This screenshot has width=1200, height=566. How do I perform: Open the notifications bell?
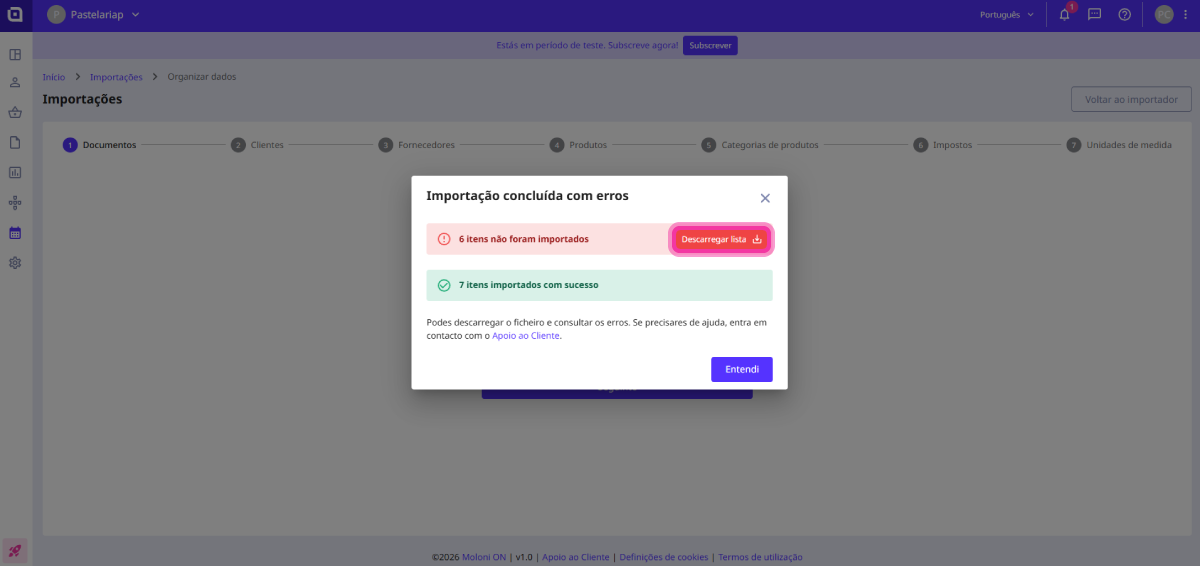coord(1065,15)
